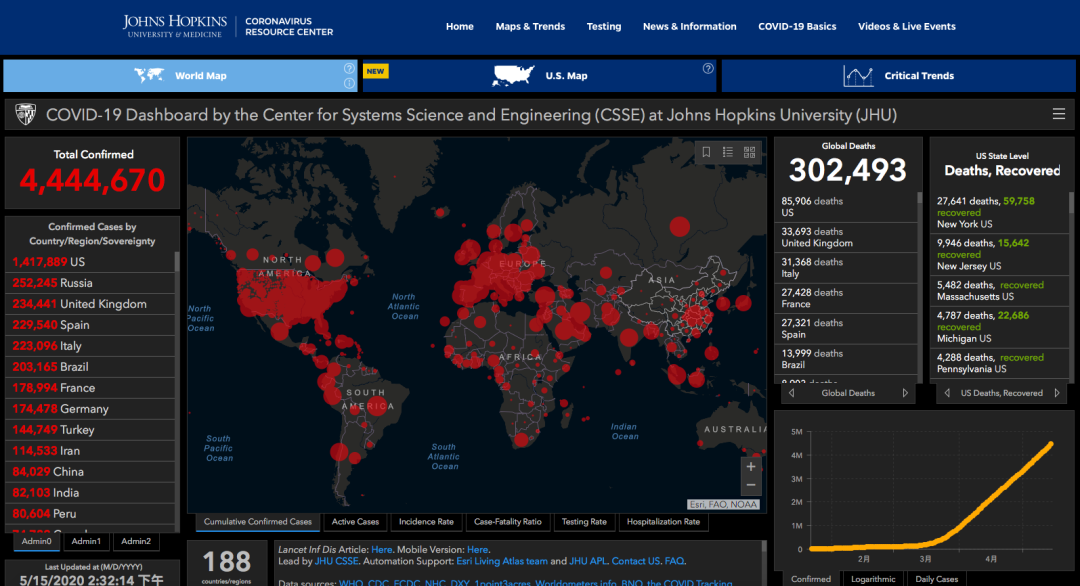Select Italy row with 223,096 cases
The width and height of the screenshot is (1080, 586).
click(90, 346)
